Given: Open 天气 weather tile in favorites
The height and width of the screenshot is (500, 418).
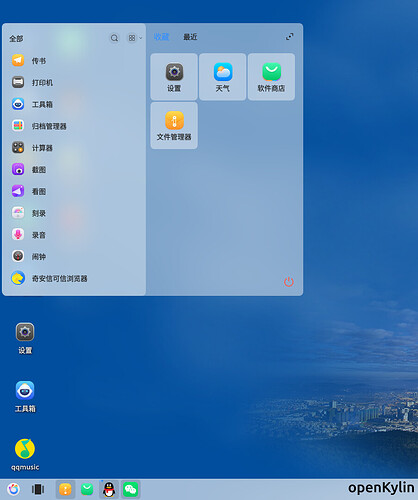Looking at the screenshot, I should [223, 77].
